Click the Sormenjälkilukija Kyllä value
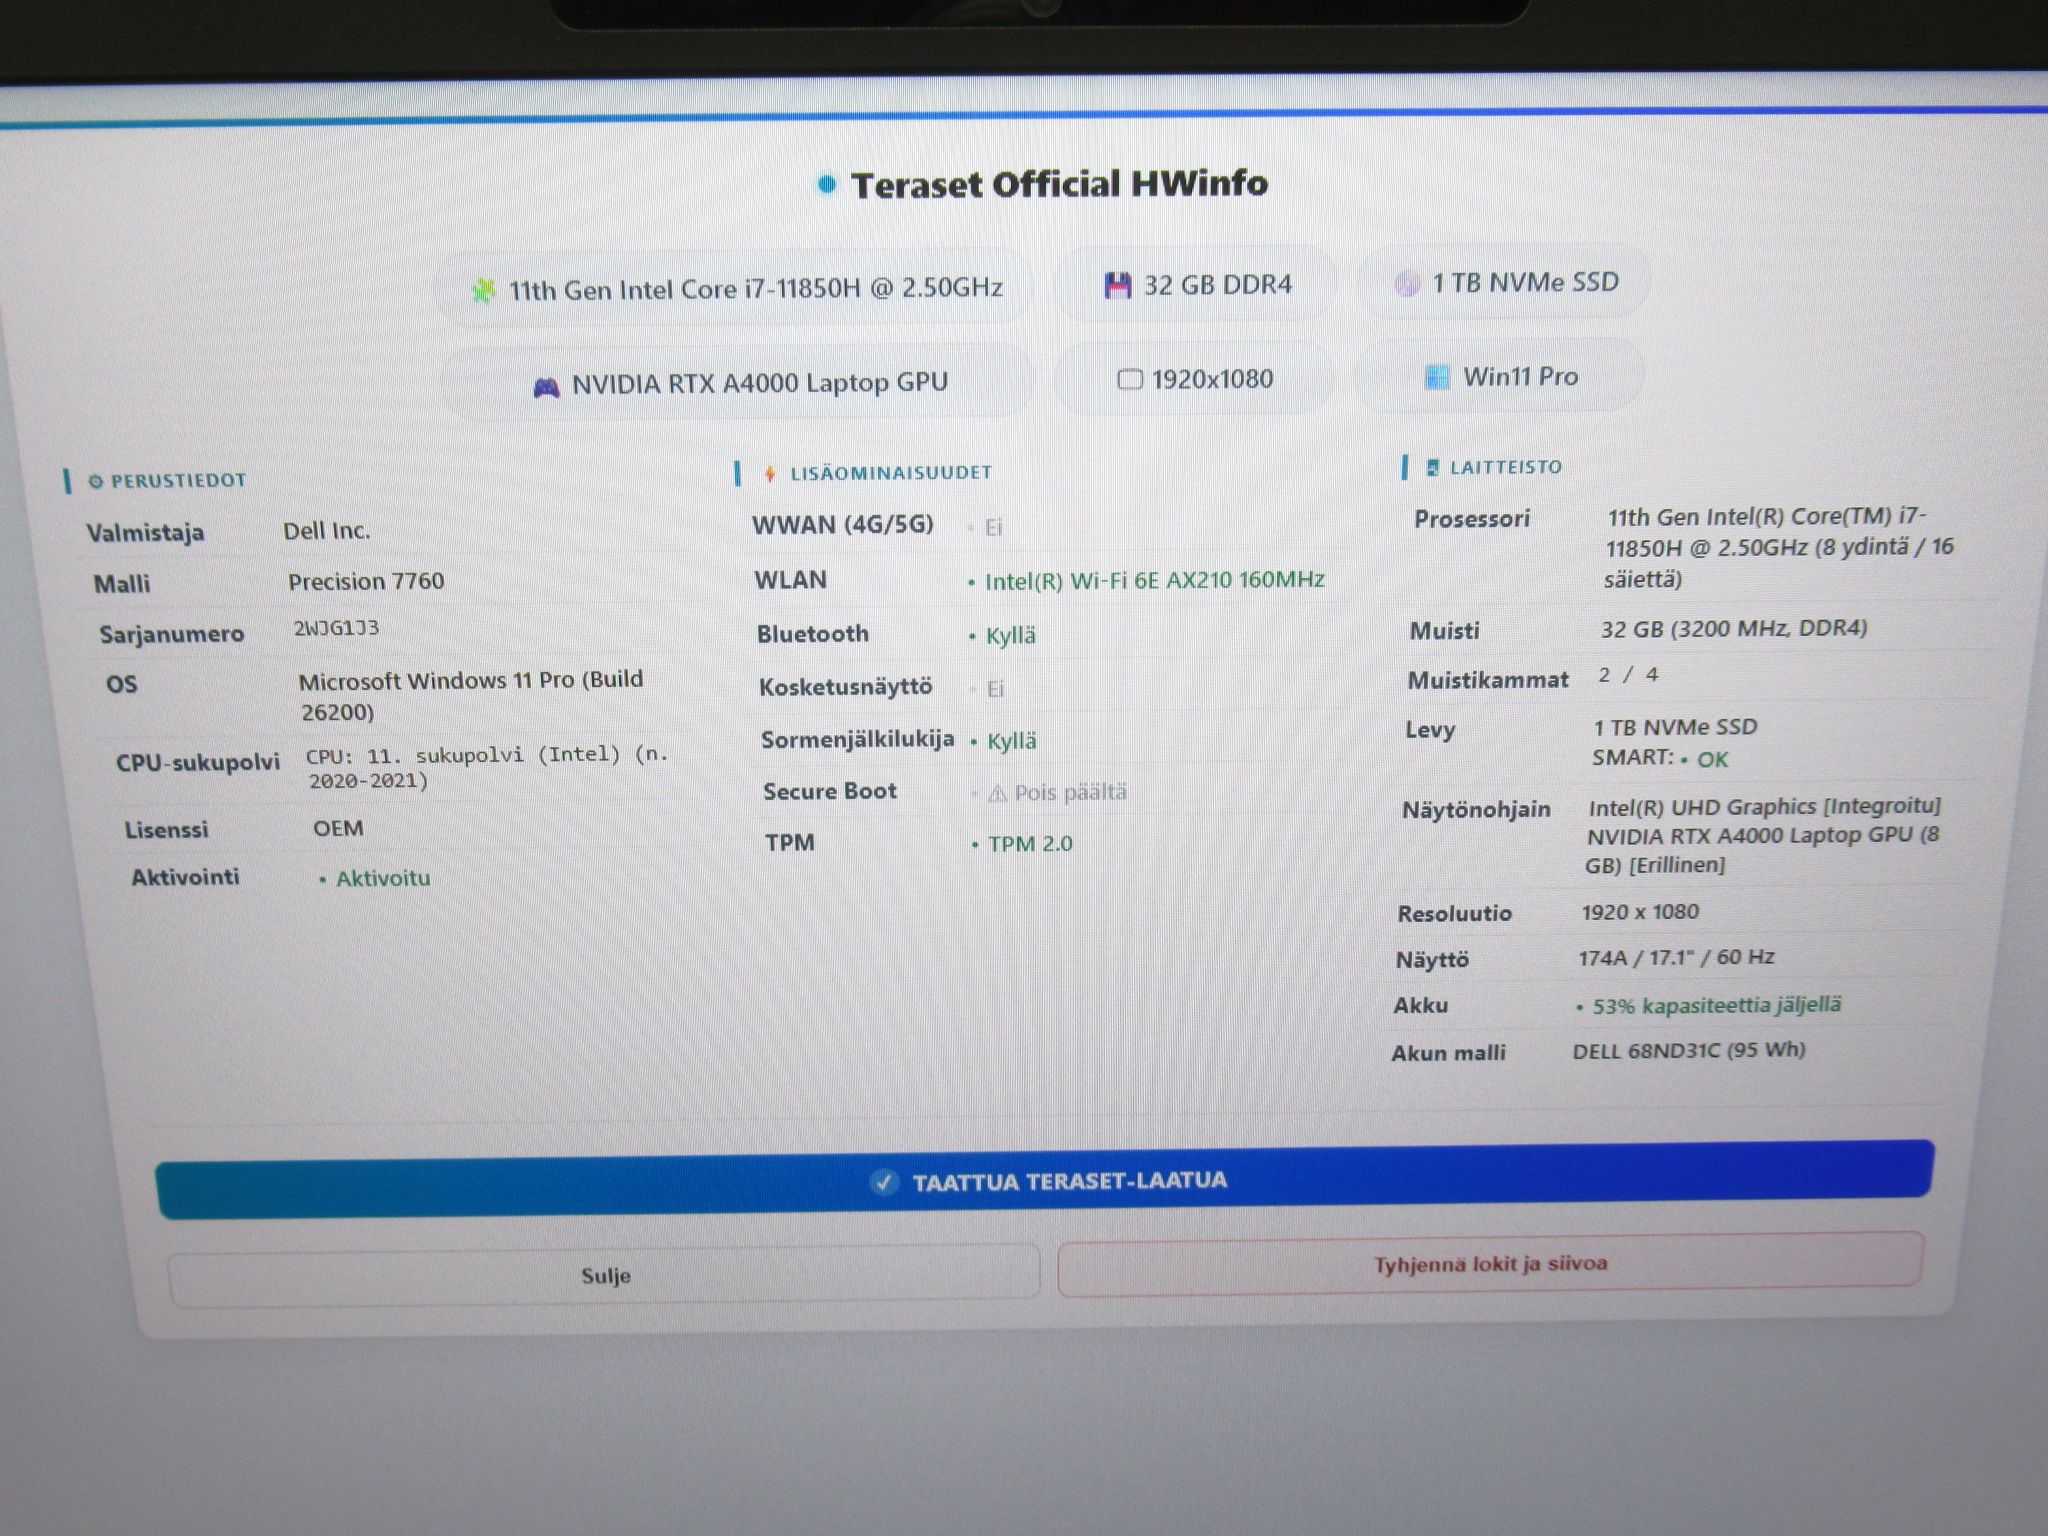2048x1536 pixels. coord(1011,741)
